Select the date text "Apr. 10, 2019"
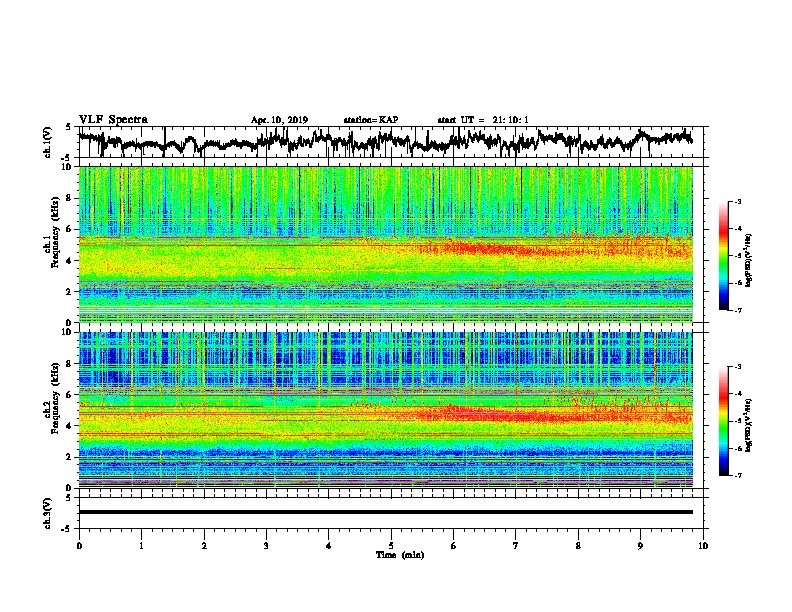The image size is (792, 612). (279, 120)
